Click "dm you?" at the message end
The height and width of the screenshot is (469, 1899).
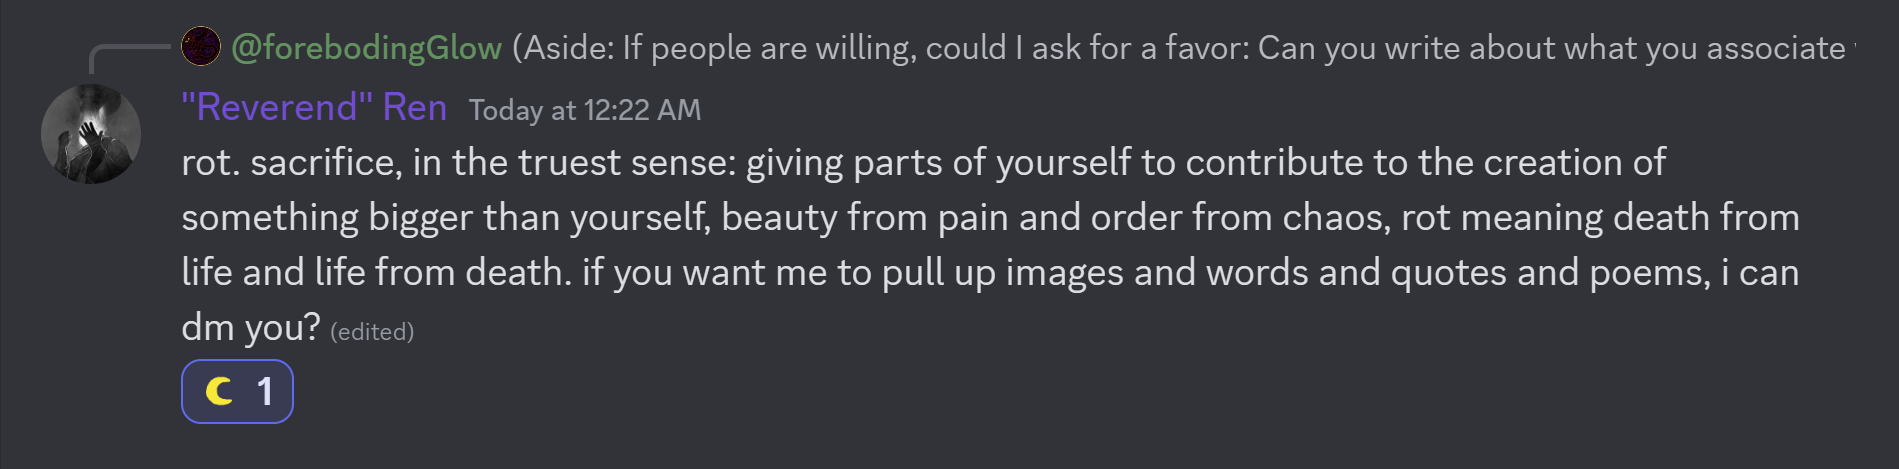coord(251,327)
